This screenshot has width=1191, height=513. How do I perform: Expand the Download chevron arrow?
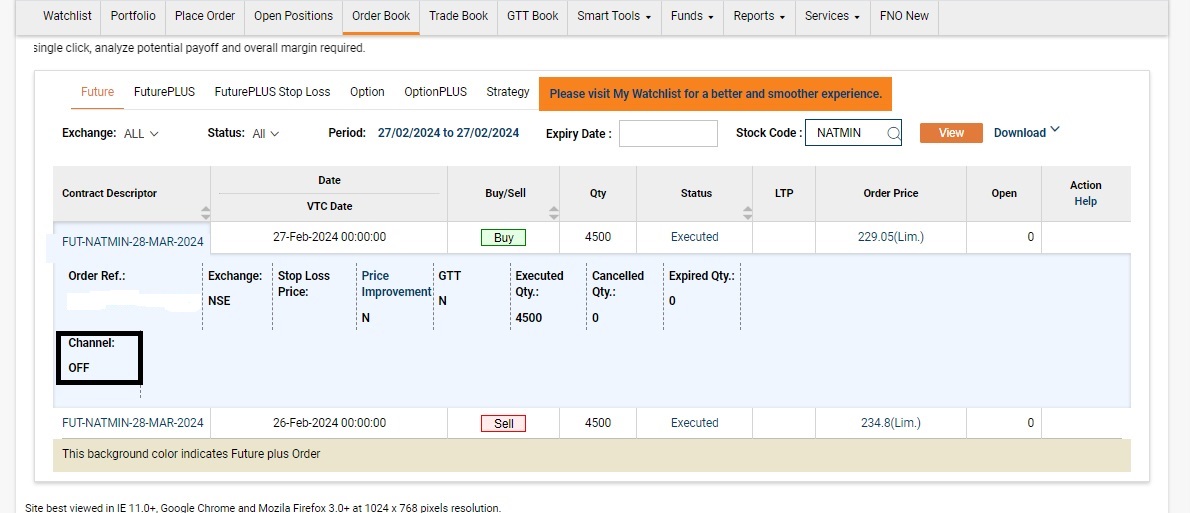point(1054,131)
